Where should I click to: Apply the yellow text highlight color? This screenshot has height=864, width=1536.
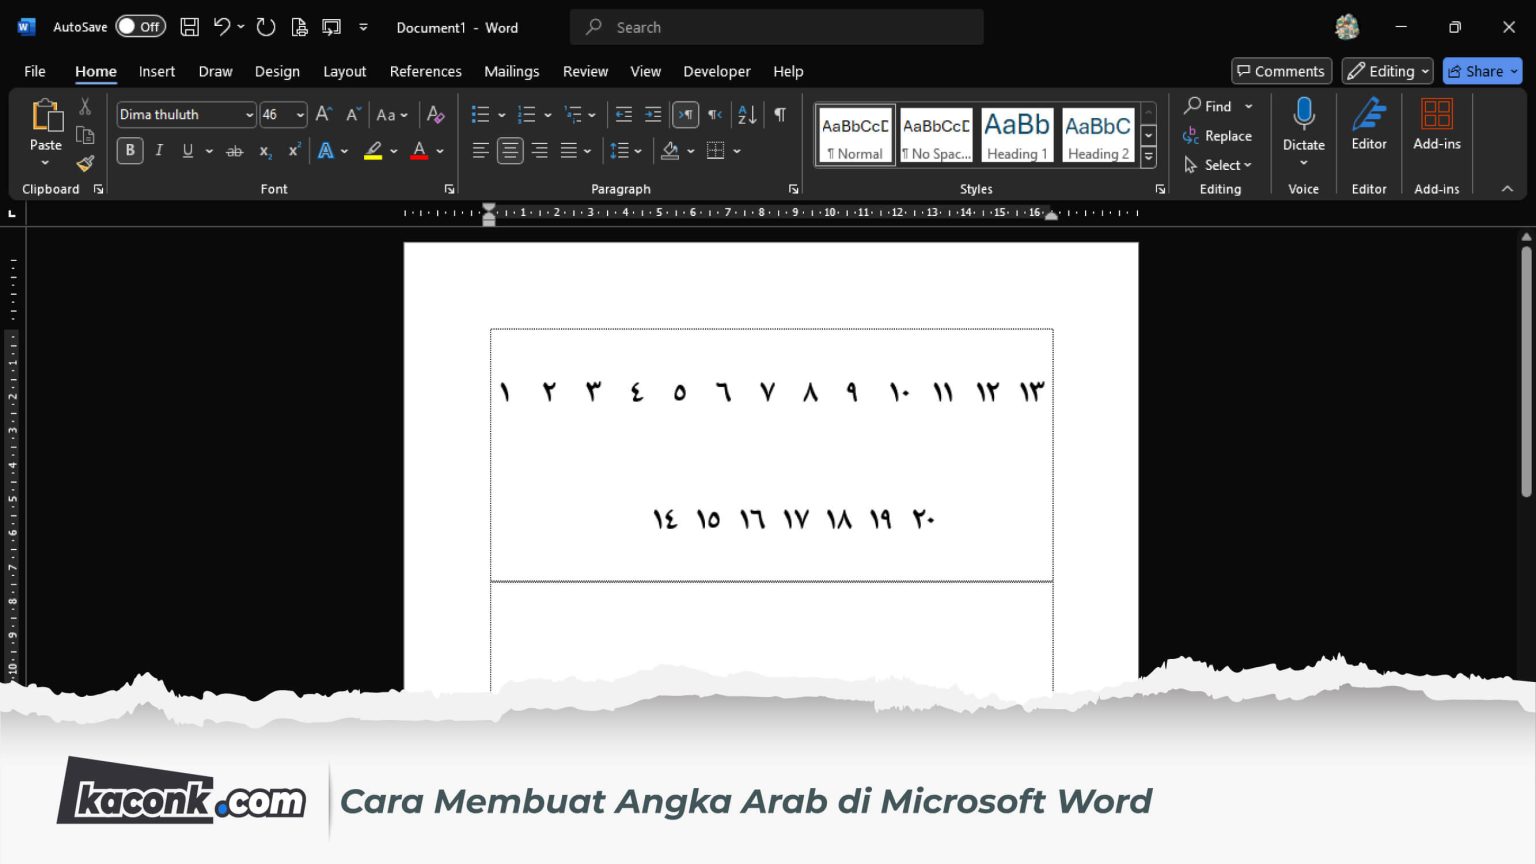click(373, 151)
